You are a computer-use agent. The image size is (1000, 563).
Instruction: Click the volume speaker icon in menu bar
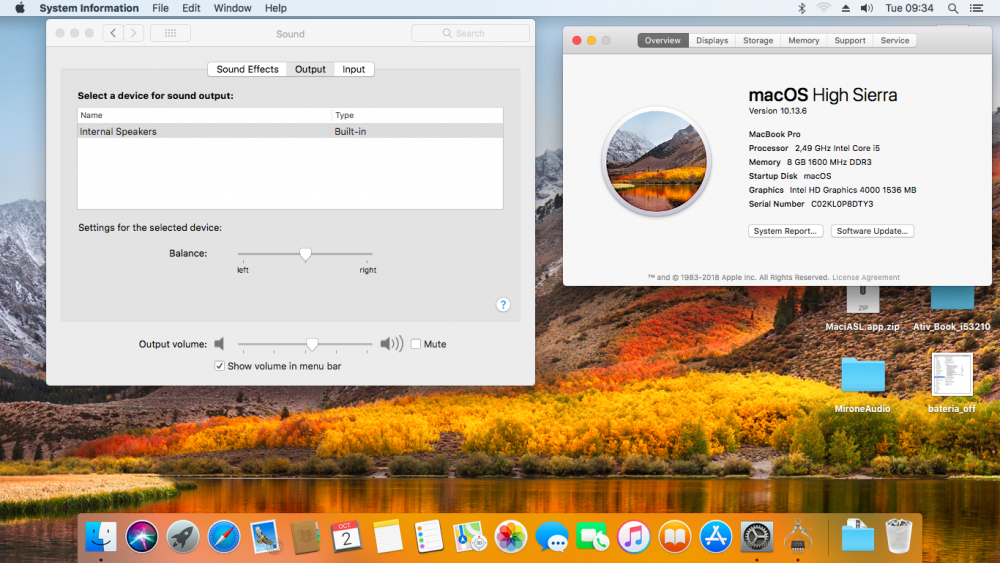867,8
